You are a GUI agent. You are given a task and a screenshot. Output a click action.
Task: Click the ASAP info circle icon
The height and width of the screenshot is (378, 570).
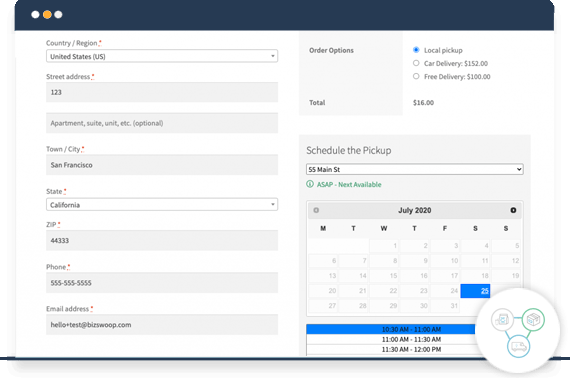[x=310, y=184]
